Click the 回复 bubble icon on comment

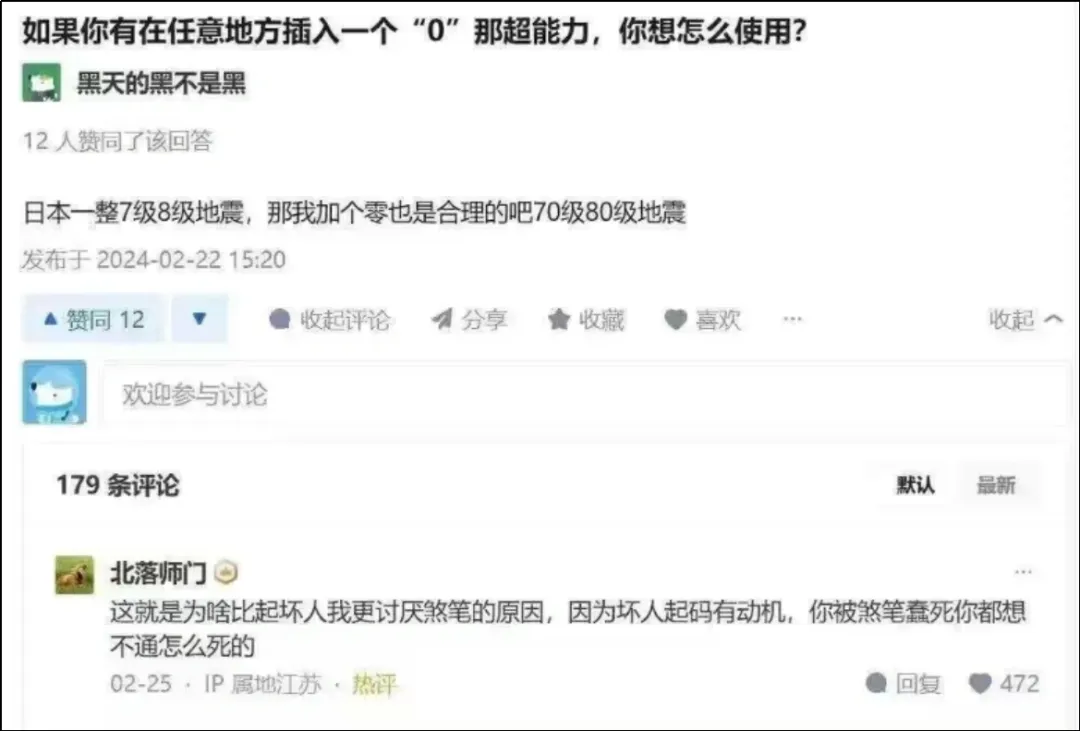coord(875,683)
